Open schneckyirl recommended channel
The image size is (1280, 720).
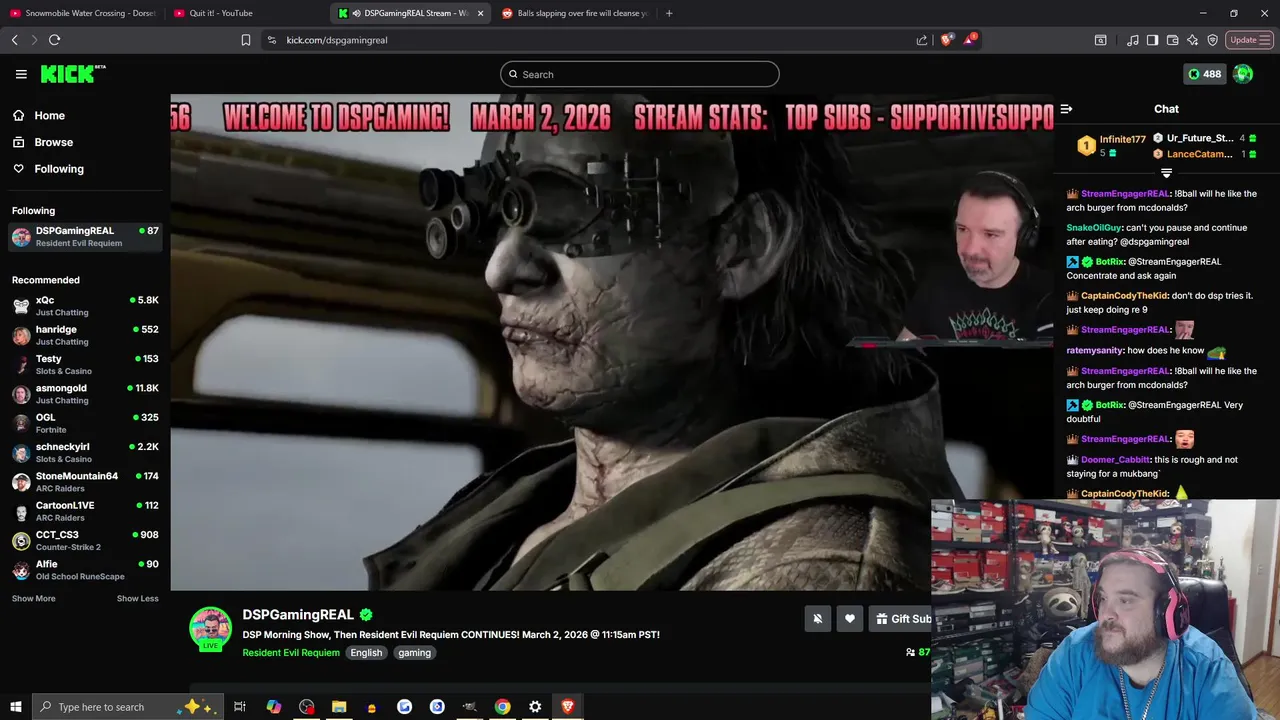tap(85, 452)
